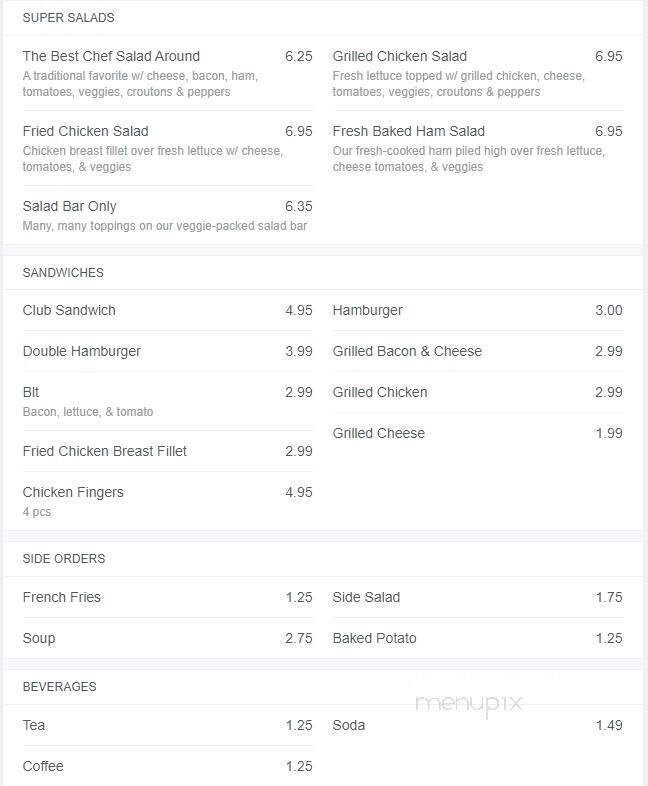Viewport: 648px width, 786px height.
Task: Open the Fried Chicken Salad item
Action: pos(167,148)
